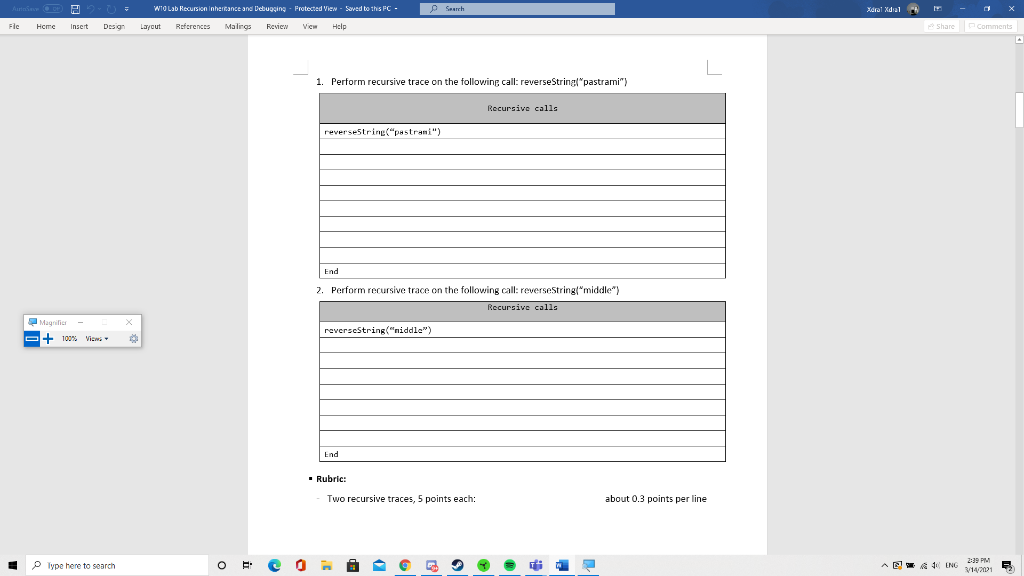Open Microsoft Edge from taskbar

[x=274, y=566]
